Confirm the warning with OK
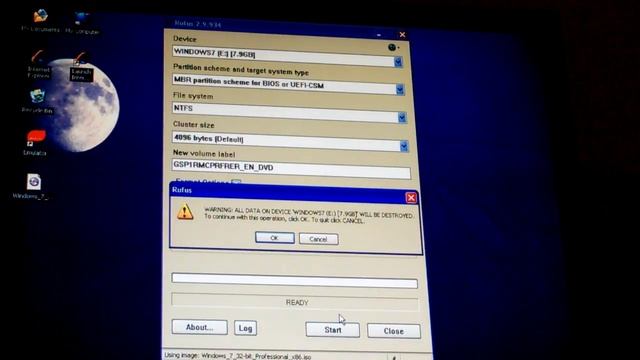The width and height of the screenshot is (640, 360). pos(275,238)
